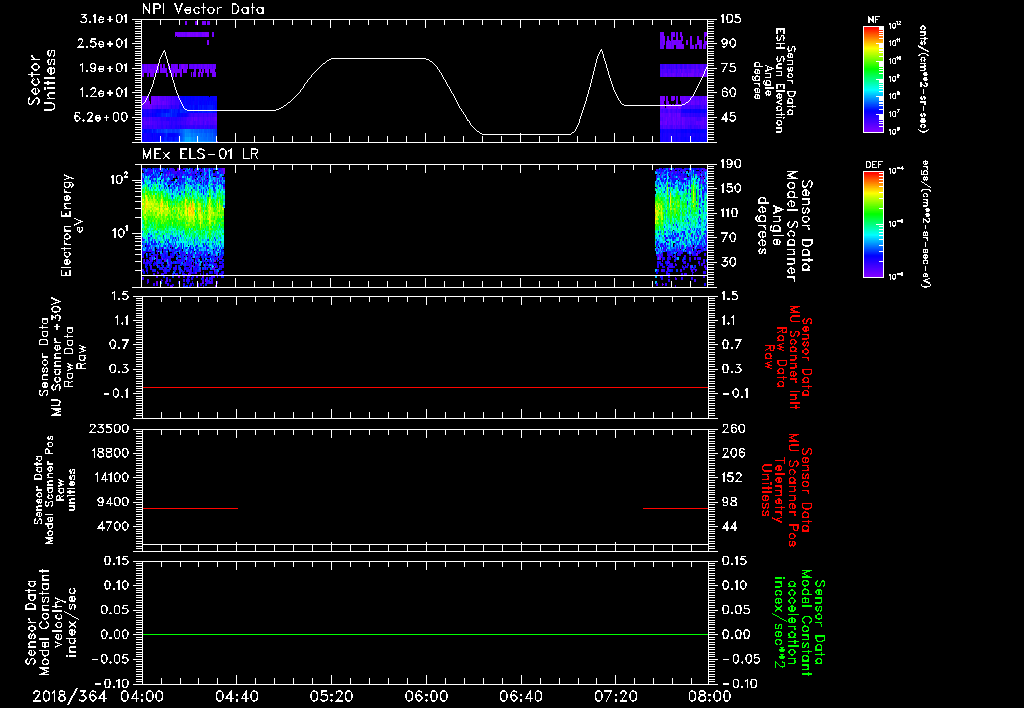Image resolution: width=1024 pixels, height=708 pixels.
Task: Click the 44 Telemetry Pos tick label
Action: click(x=728, y=526)
